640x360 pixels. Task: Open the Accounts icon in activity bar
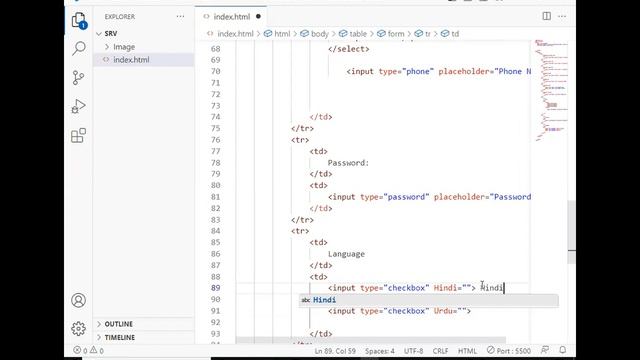pos(78,300)
